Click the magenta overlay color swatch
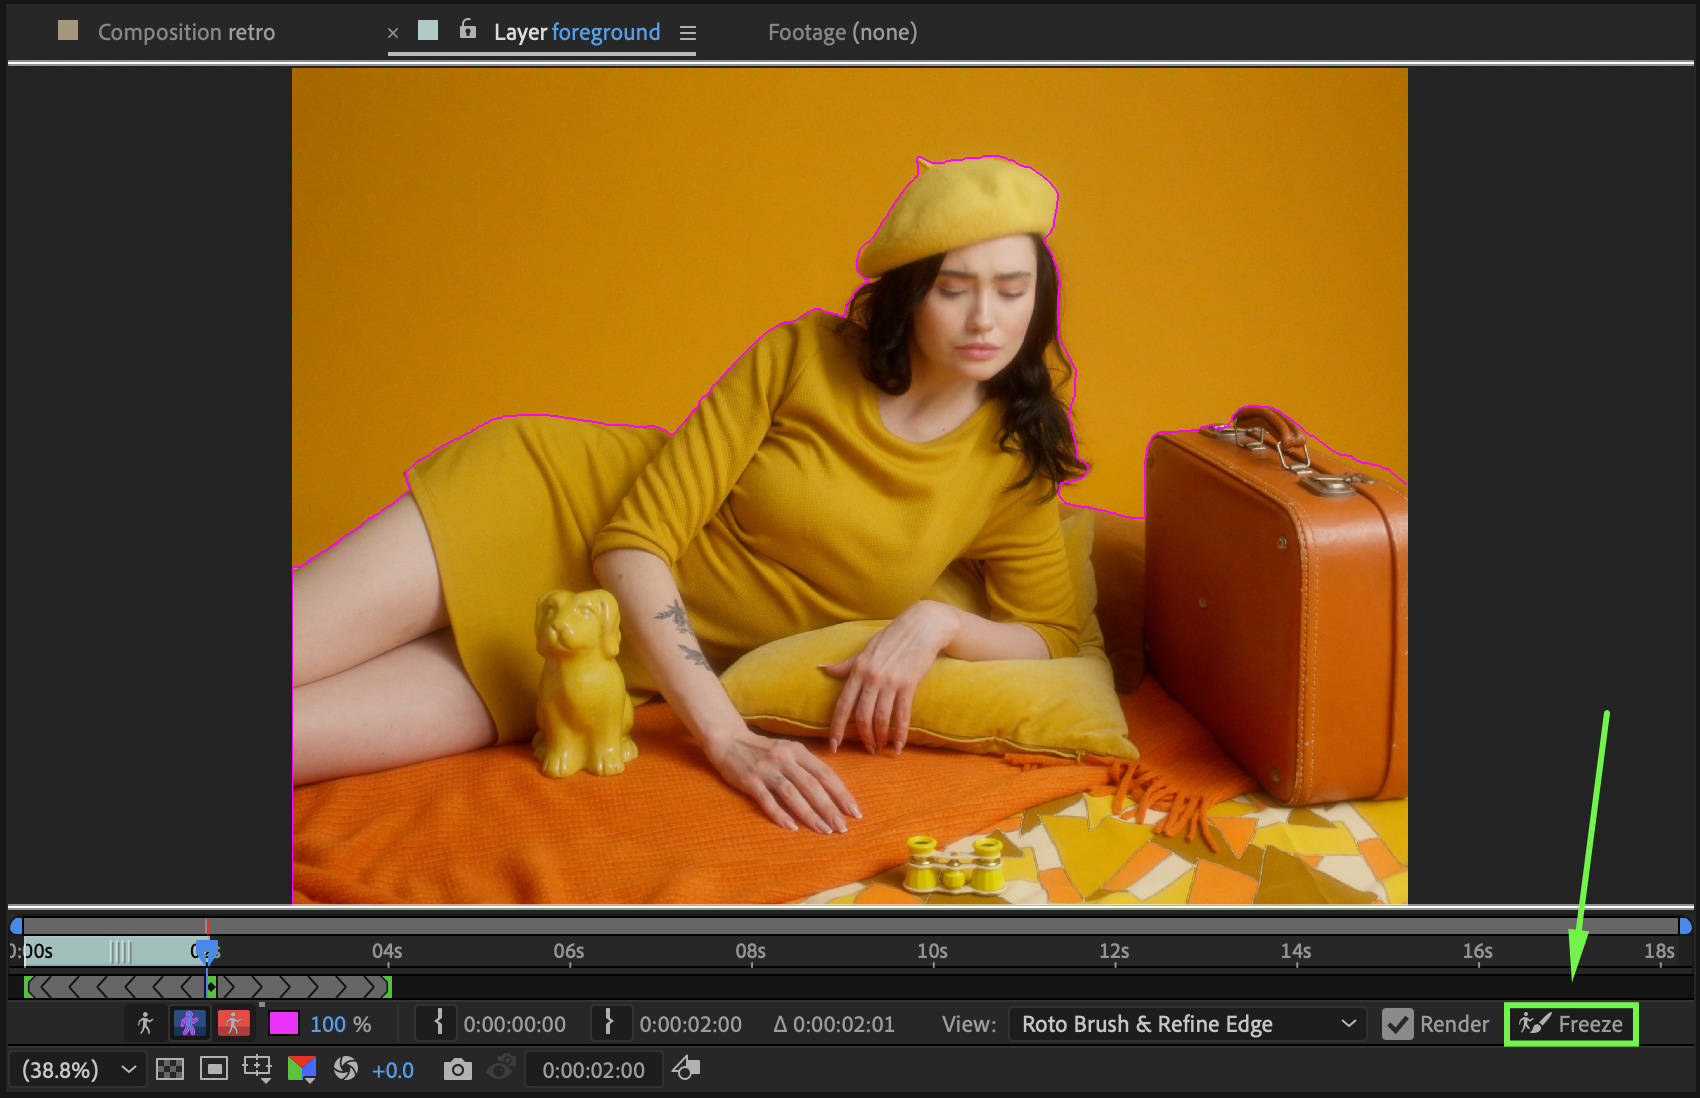Image resolution: width=1700 pixels, height=1098 pixels. pyautogui.click(x=284, y=1024)
